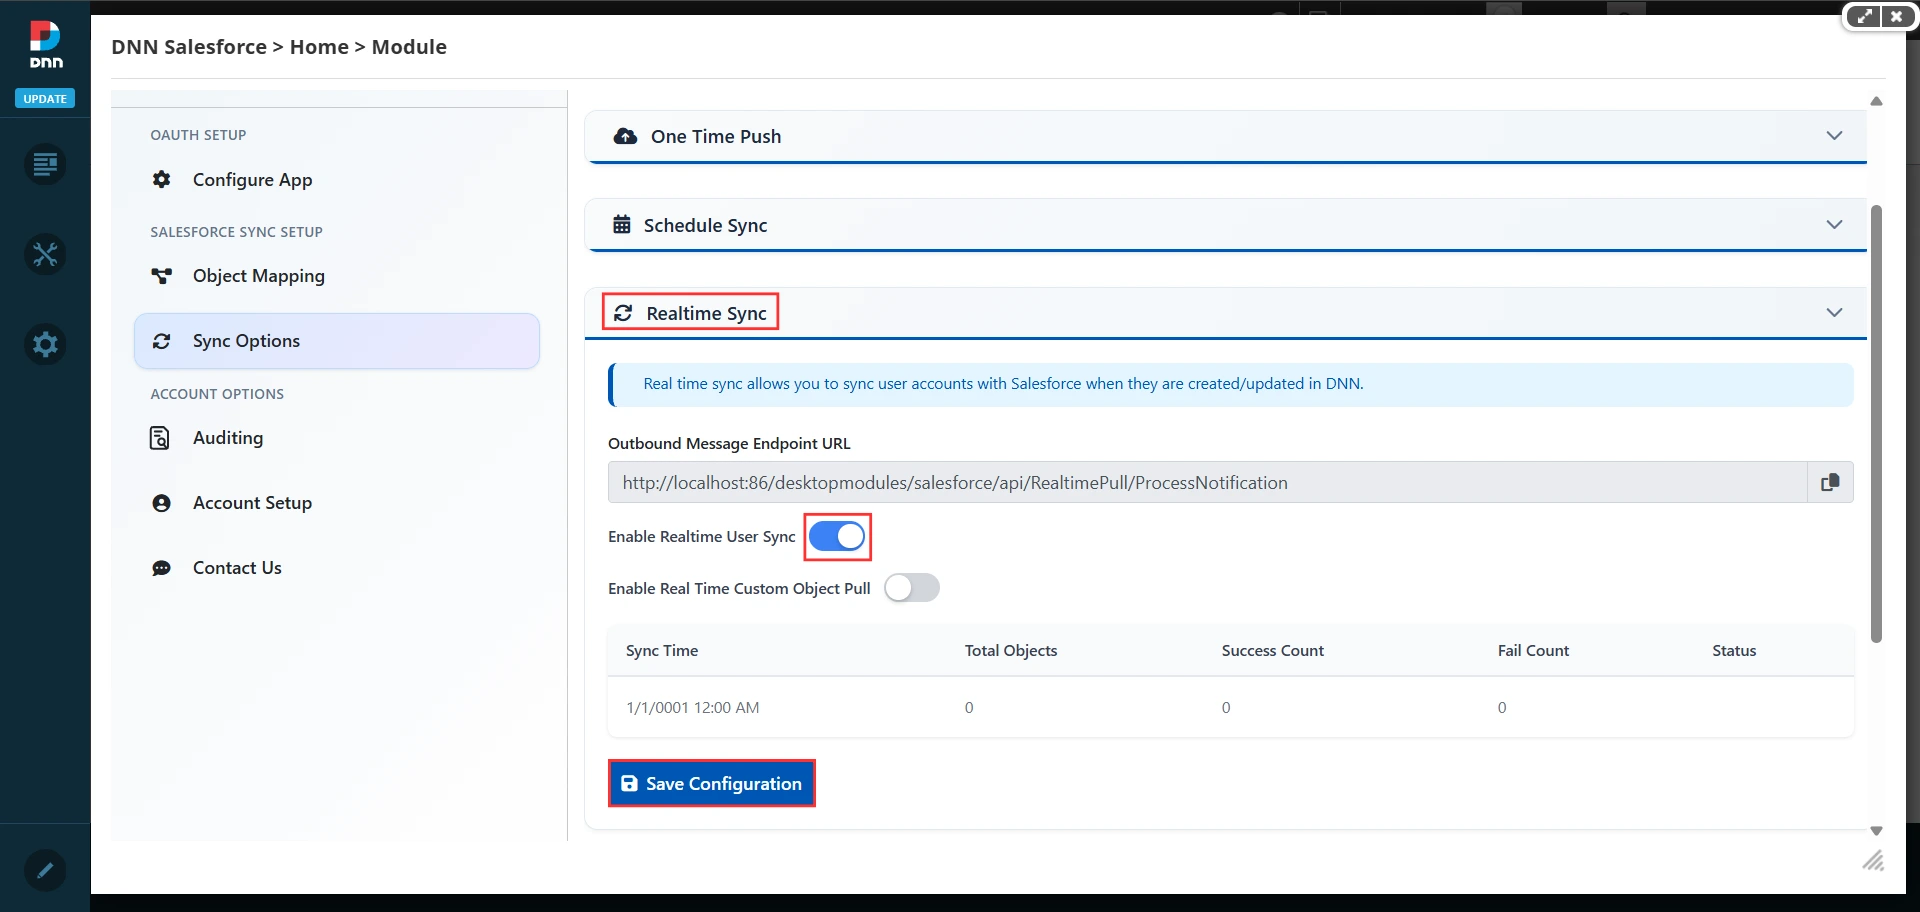Click the resize grip icon at bottom right
Image resolution: width=1920 pixels, height=912 pixels.
(x=1873, y=860)
